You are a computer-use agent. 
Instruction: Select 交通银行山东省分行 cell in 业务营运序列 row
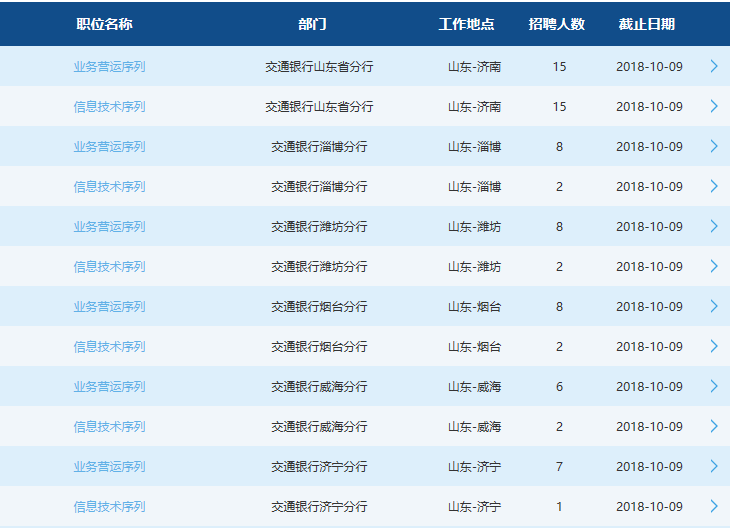point(319,67)
